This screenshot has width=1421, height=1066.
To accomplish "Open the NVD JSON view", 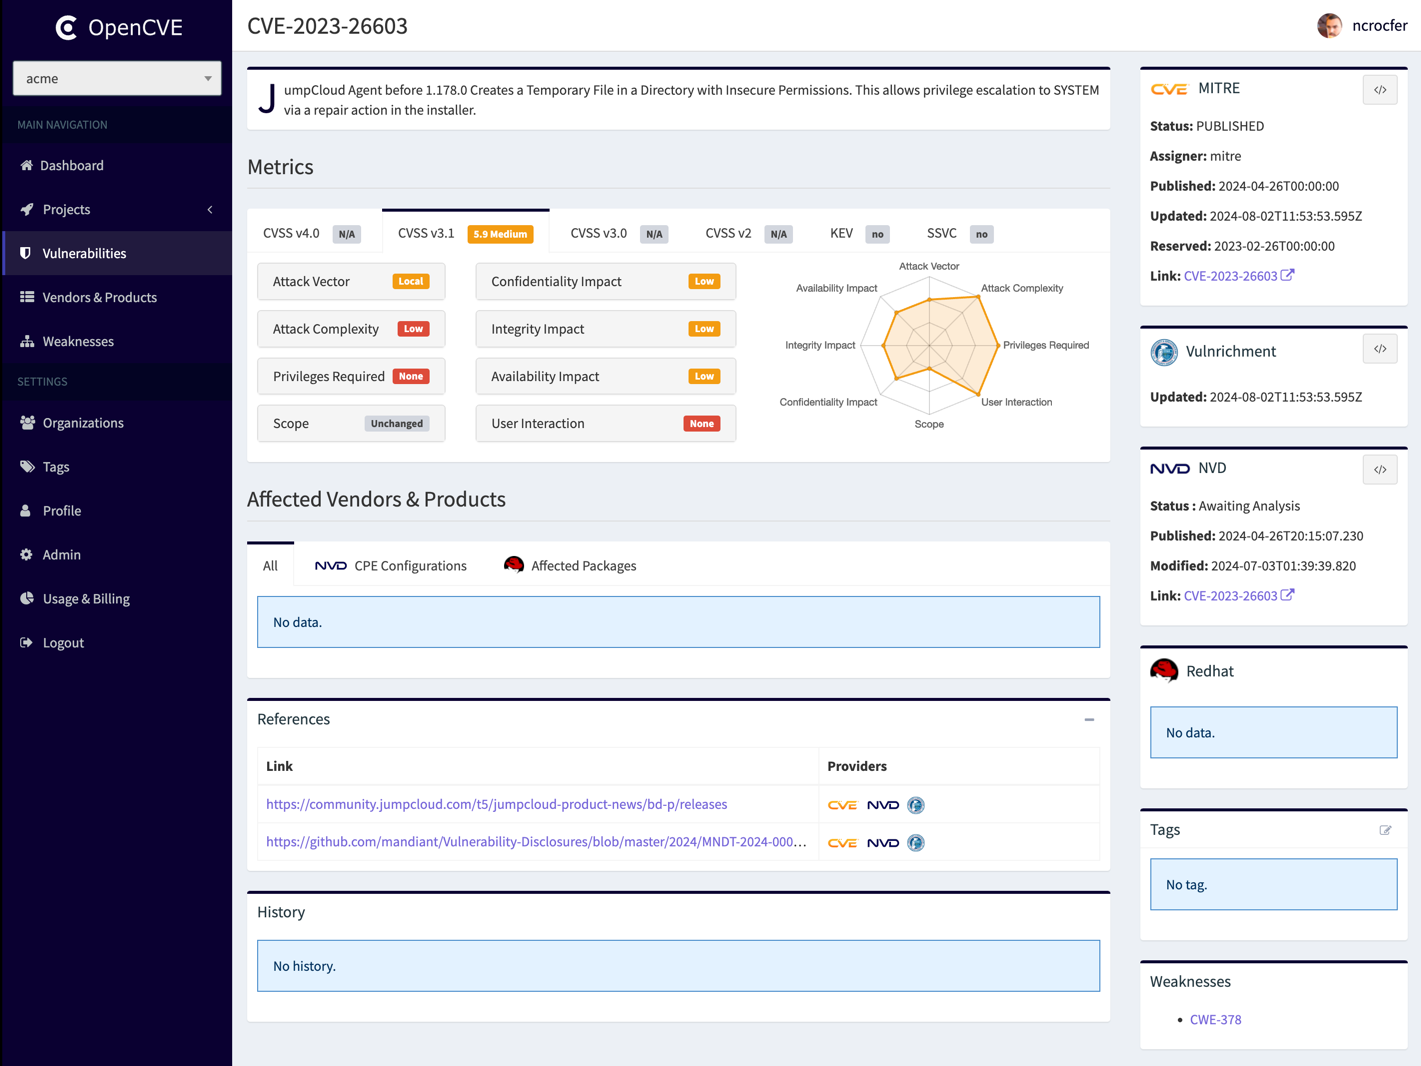I will coord(1380,469).
